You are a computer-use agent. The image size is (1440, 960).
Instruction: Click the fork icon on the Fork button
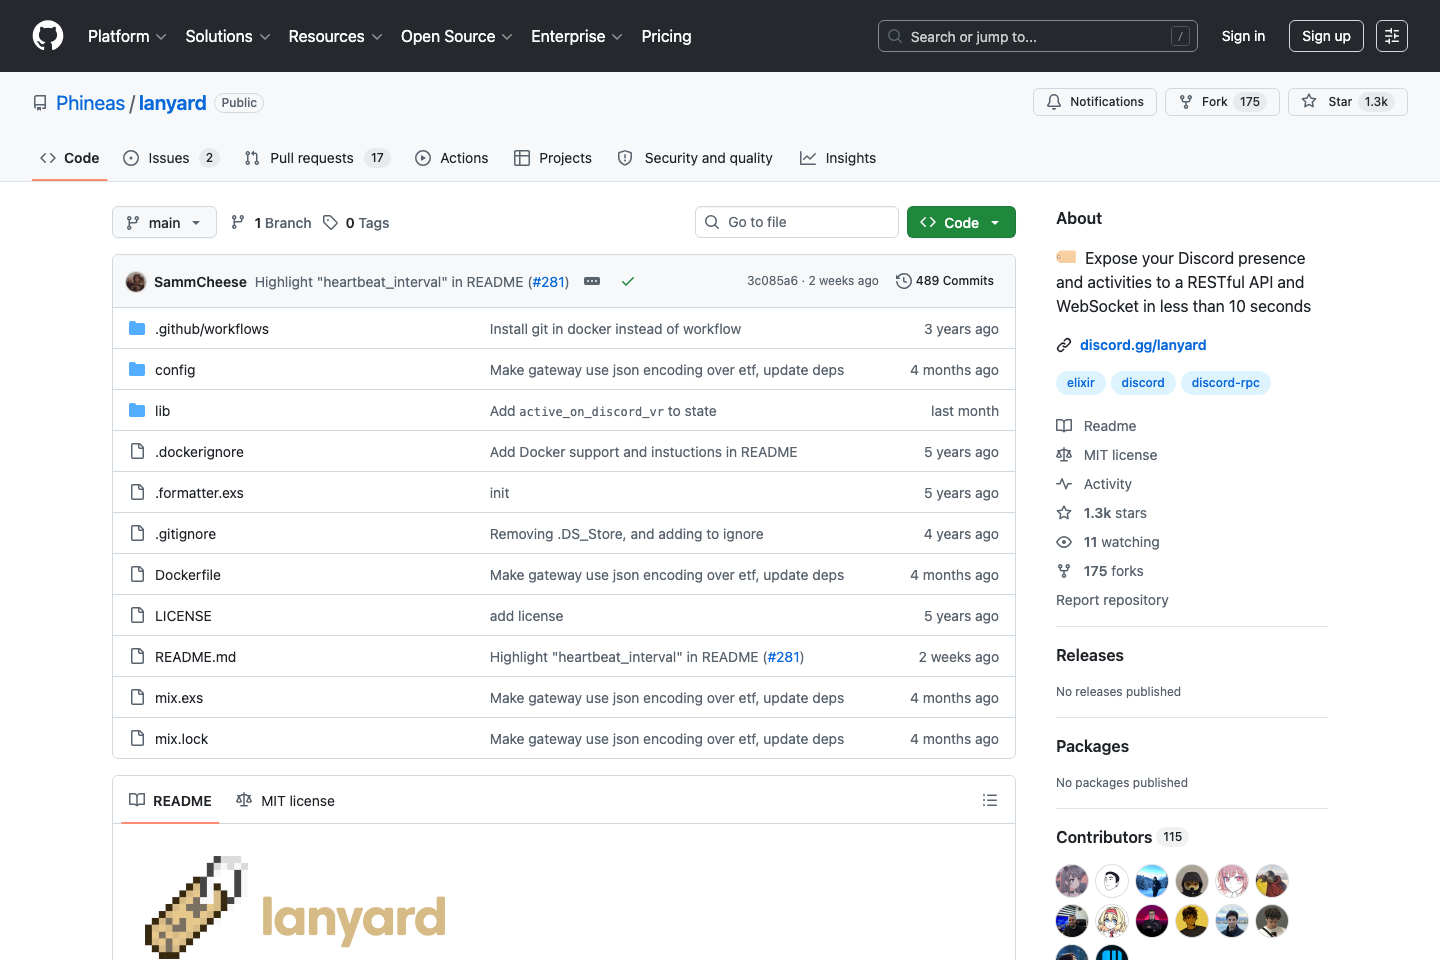[x=1187, y=101]
